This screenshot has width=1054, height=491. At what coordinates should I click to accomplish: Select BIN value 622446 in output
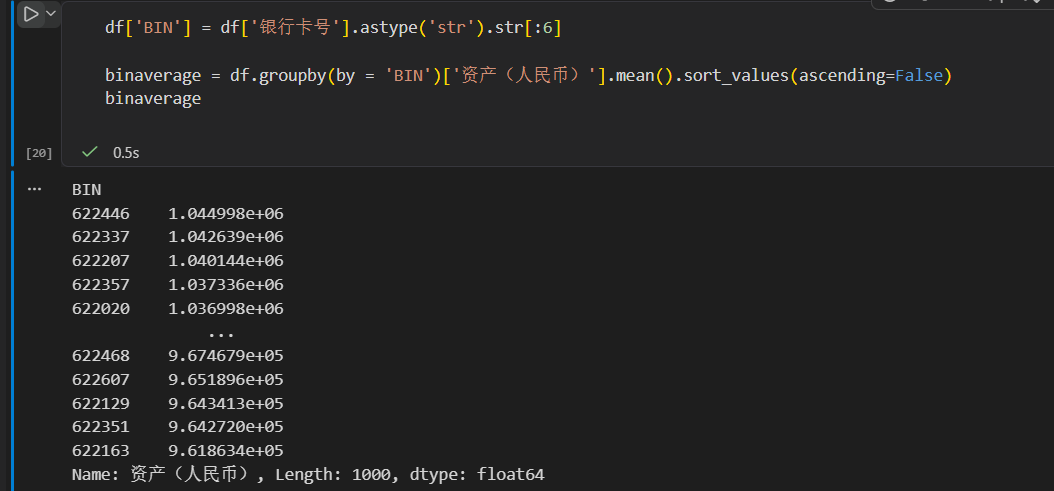101,214
